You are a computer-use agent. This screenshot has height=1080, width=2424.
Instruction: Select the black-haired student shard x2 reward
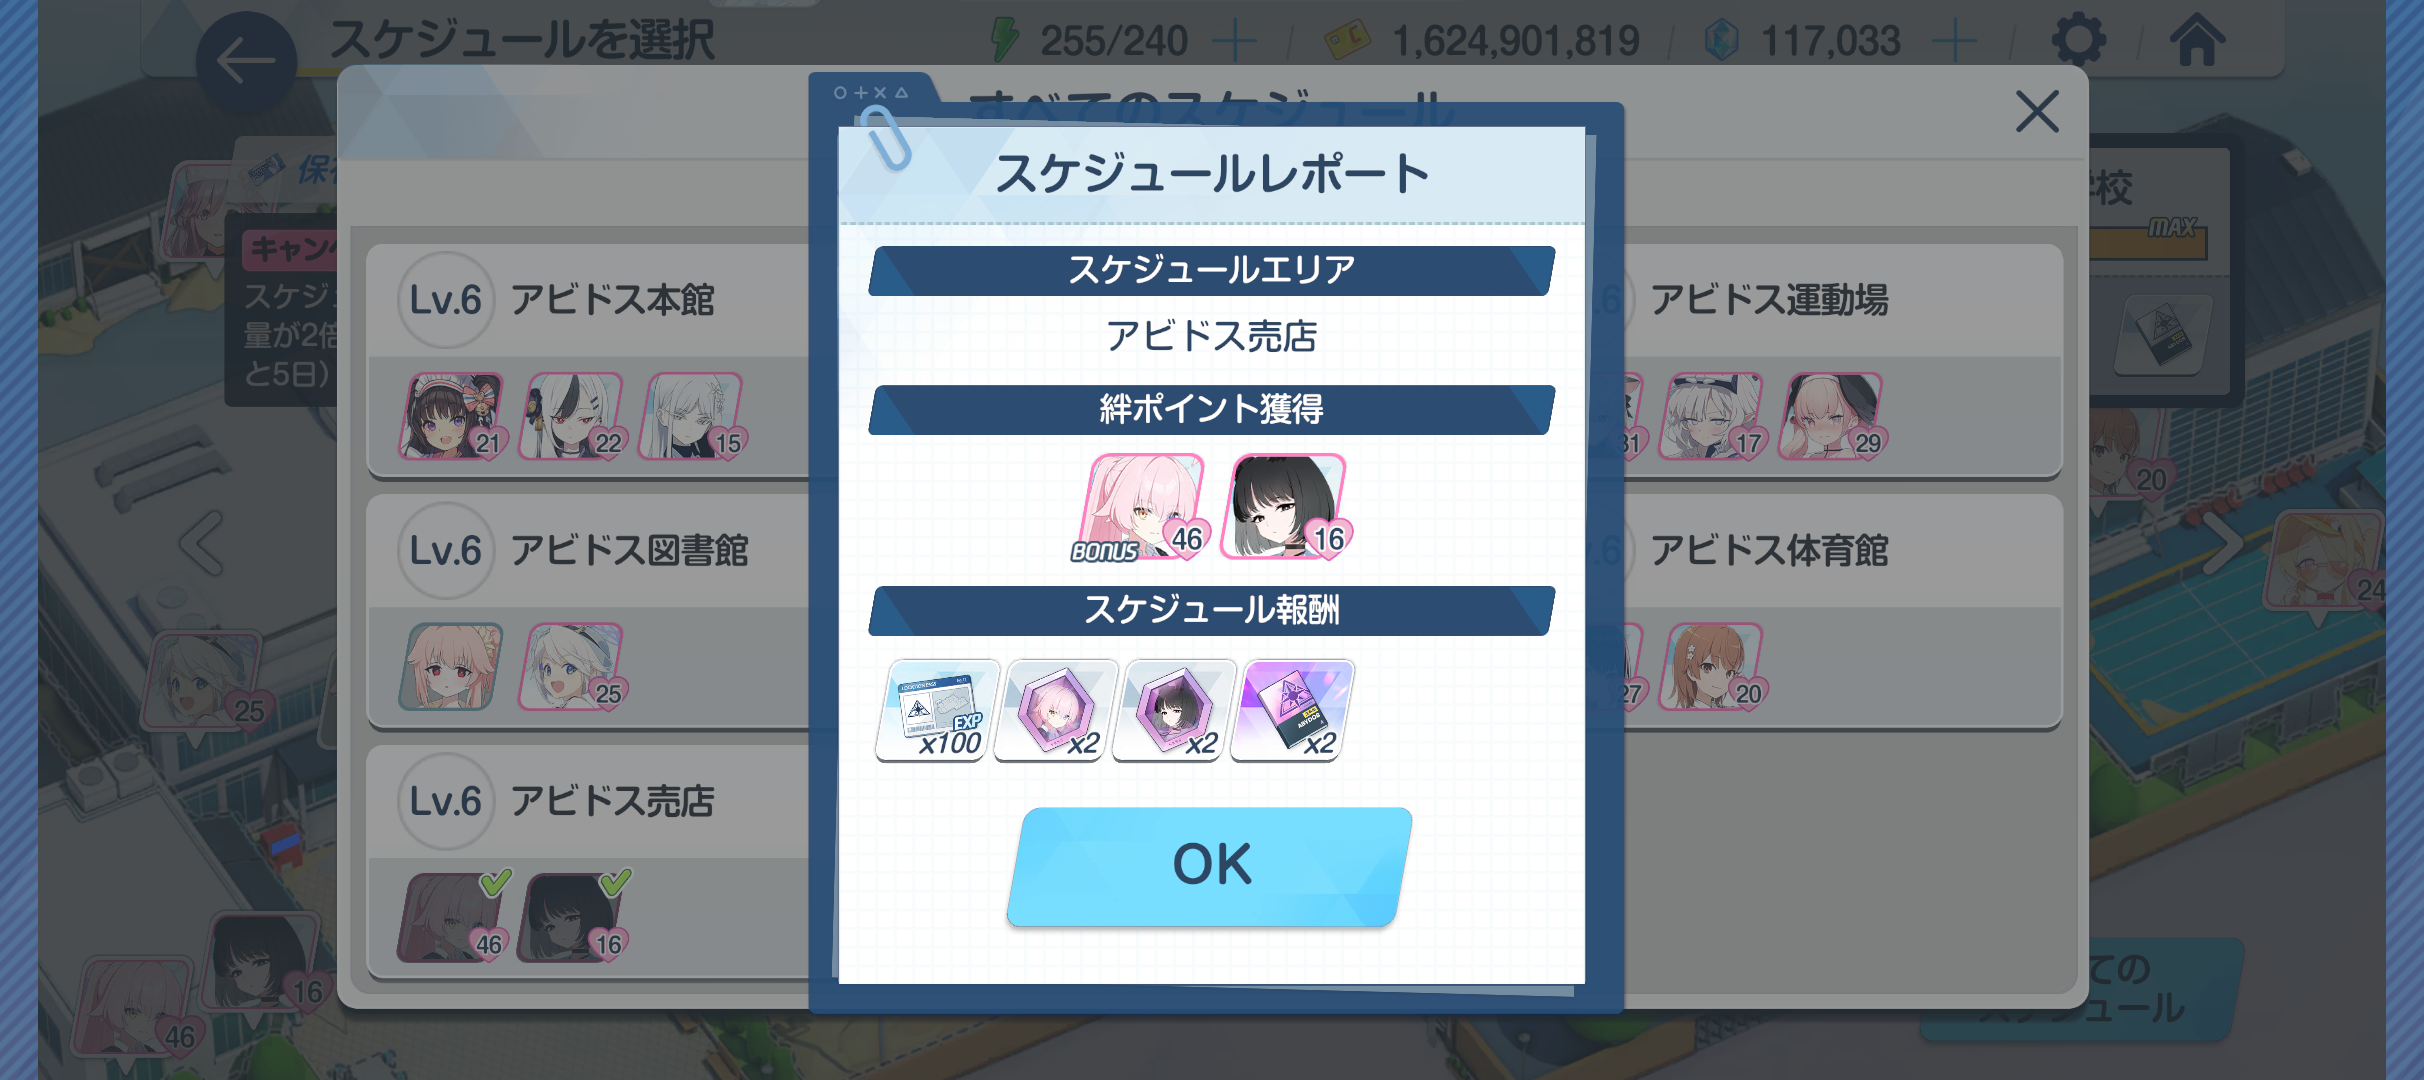coord(1174,710)
